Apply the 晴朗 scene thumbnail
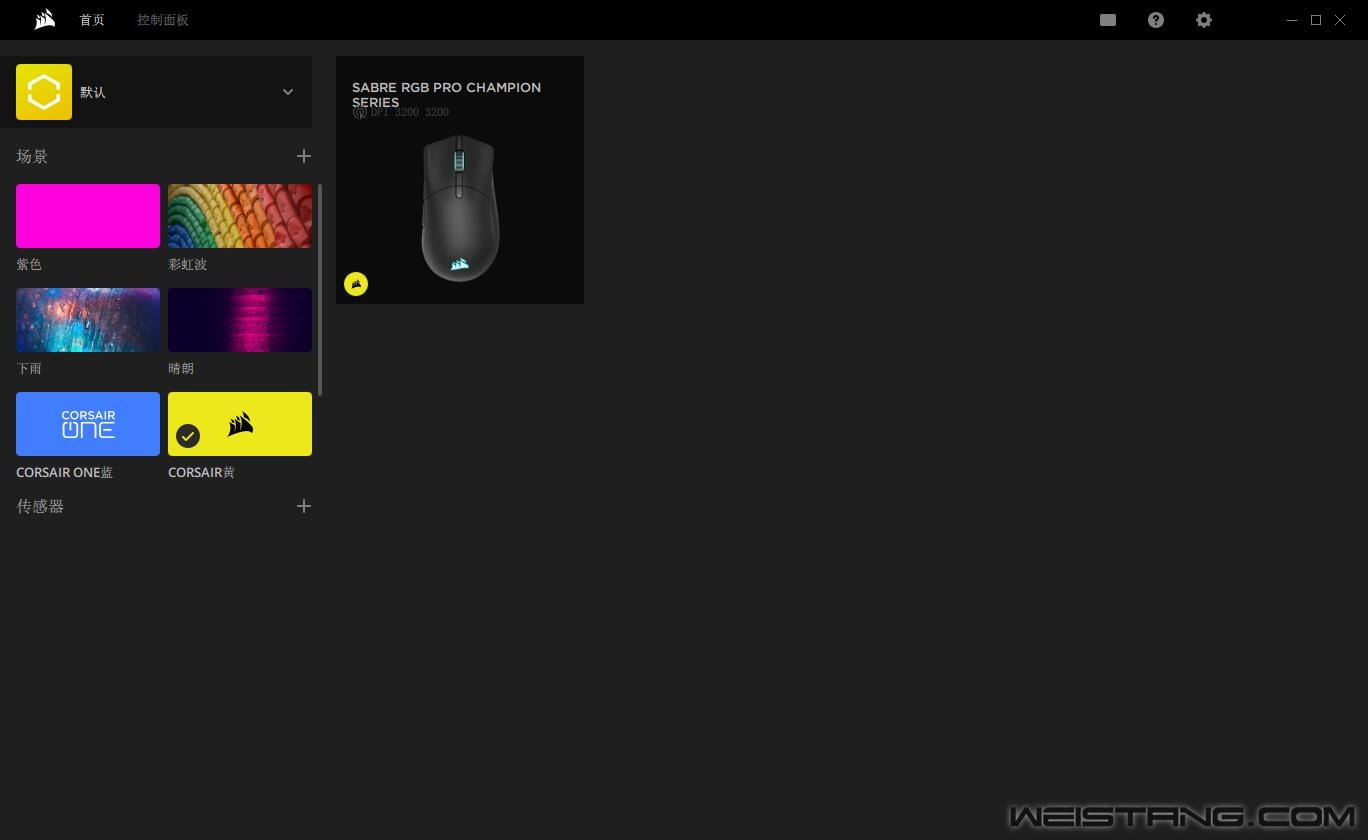 tap(240, 320)
